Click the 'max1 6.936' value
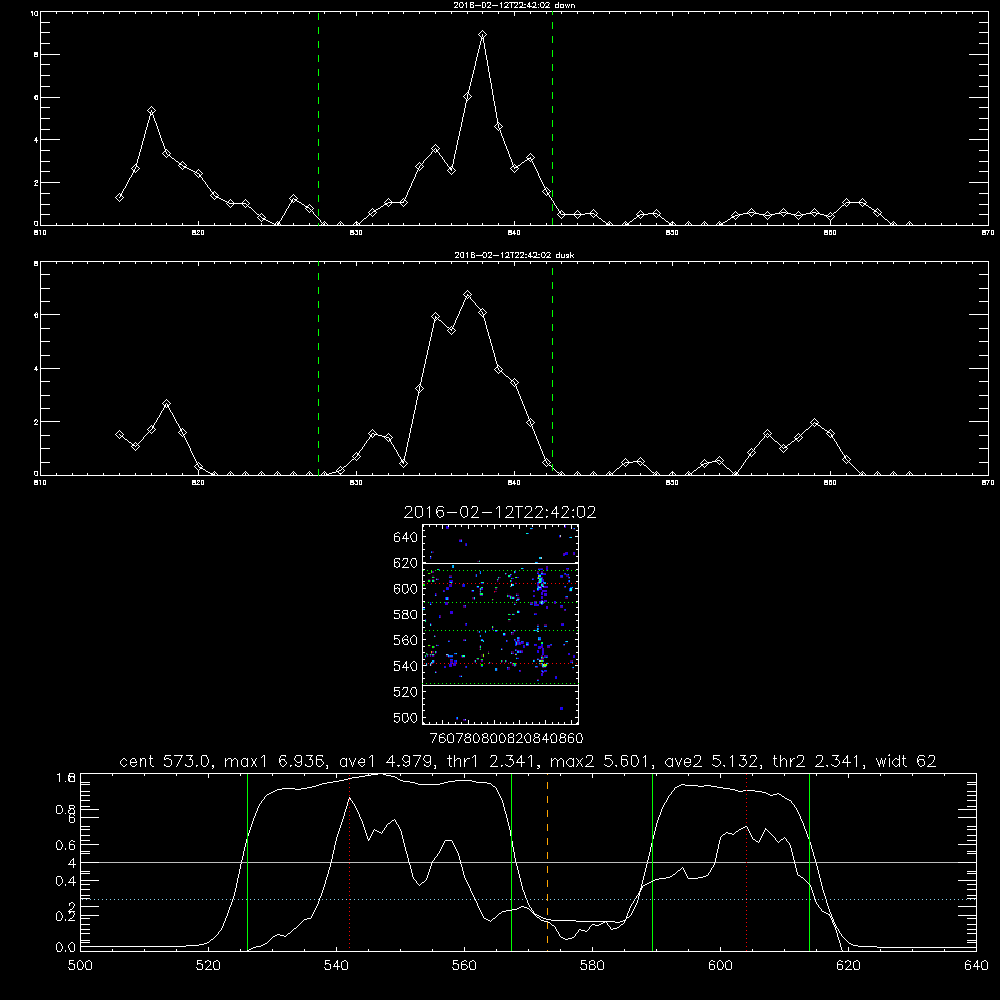 click(x=277, y=761)
